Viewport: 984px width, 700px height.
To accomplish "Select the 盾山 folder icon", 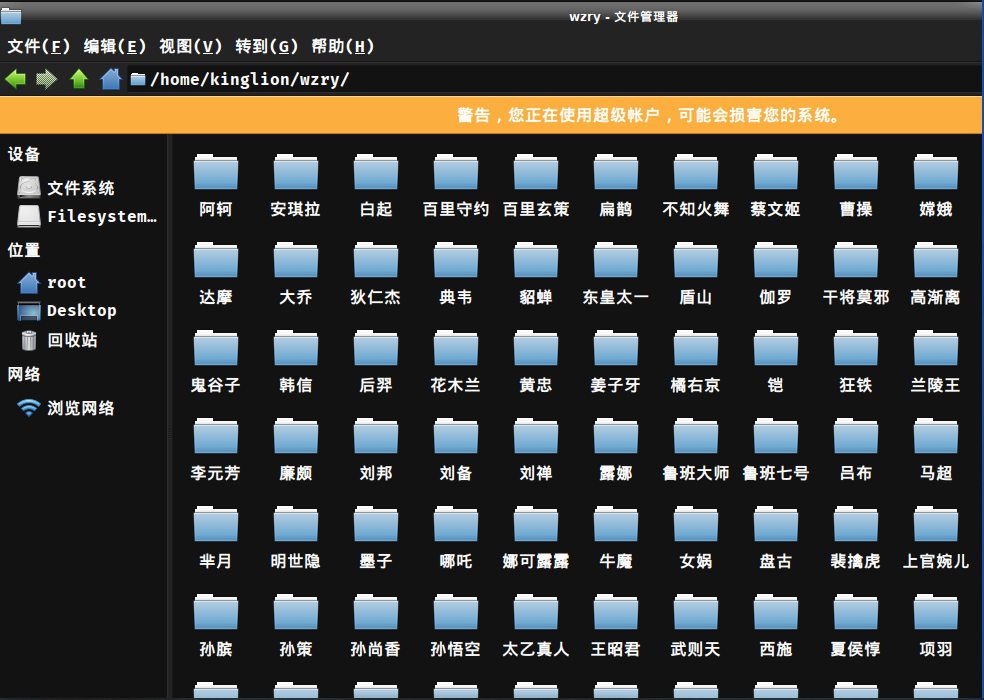I will 696,259.
